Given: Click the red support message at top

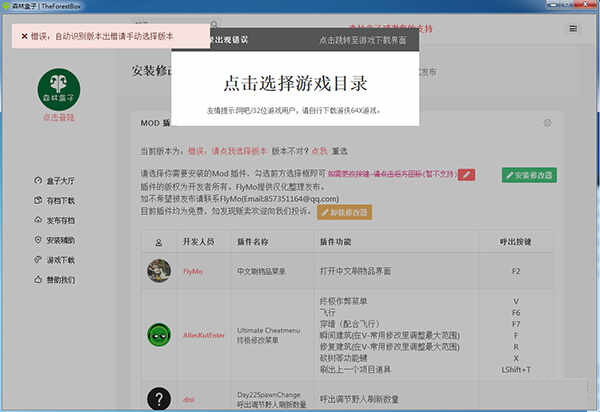Looking at the screenshot, I should point(390,29).
